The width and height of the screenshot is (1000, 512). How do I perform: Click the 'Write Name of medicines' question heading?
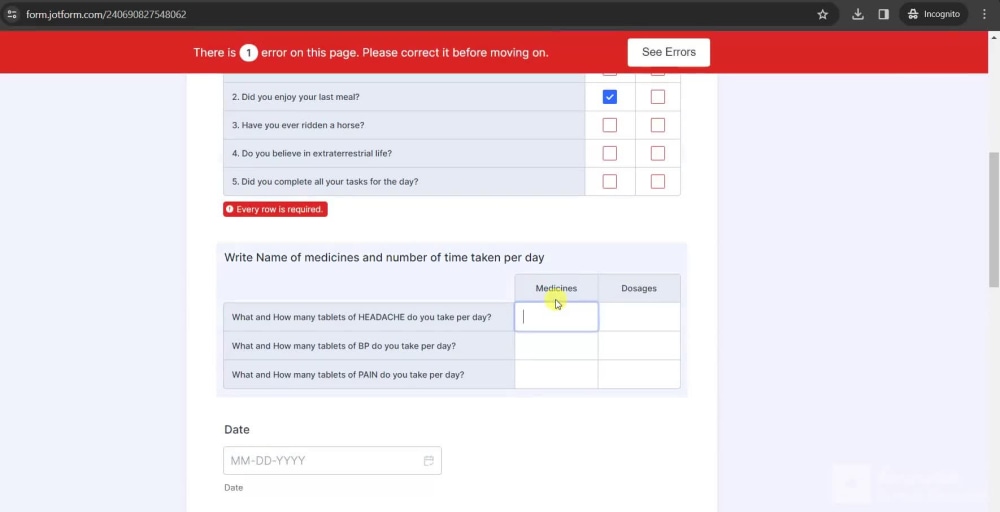click(x=384, y=258)
